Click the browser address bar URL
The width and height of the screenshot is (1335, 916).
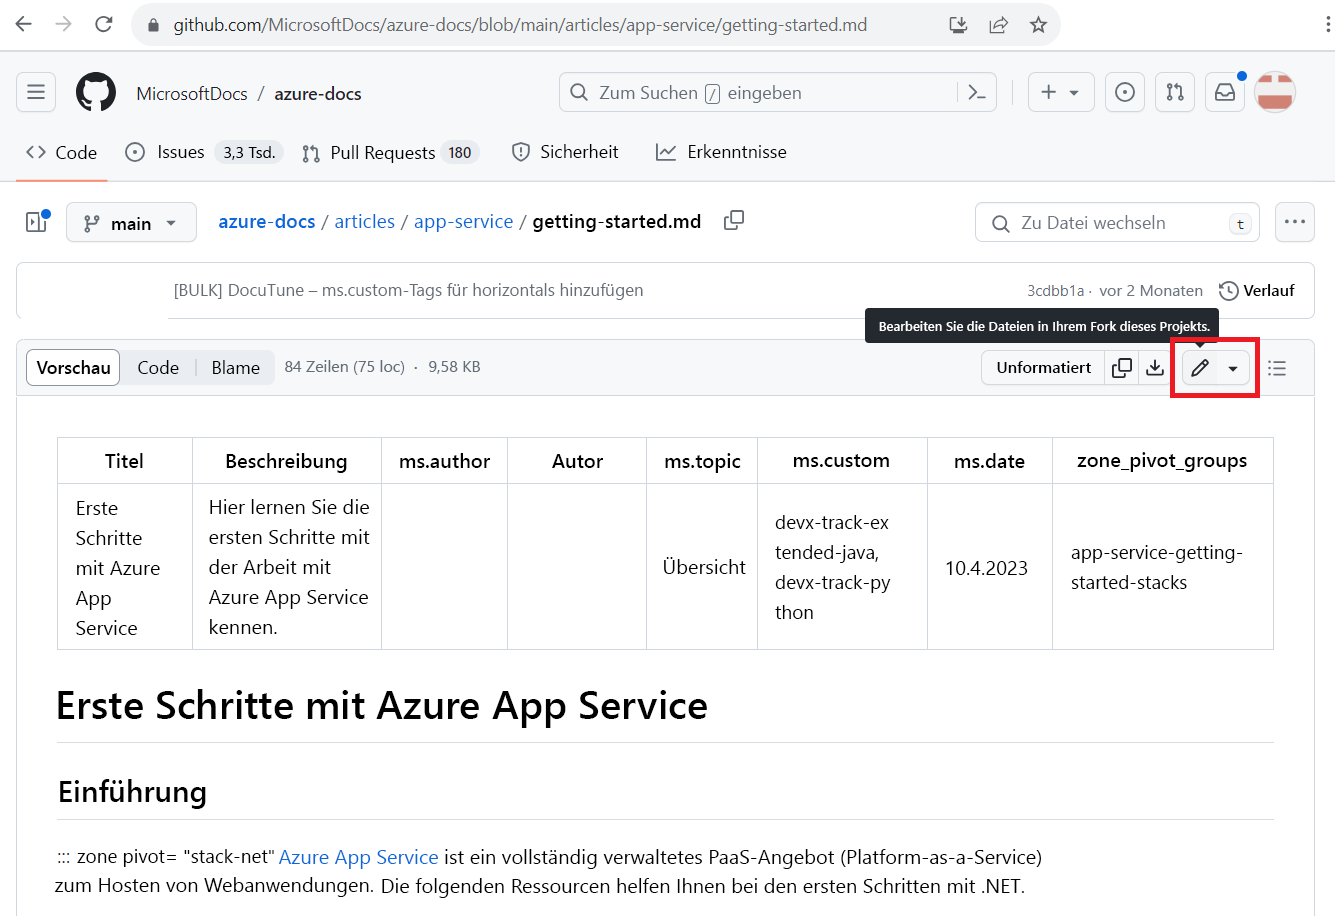click(x=520, y=25)
